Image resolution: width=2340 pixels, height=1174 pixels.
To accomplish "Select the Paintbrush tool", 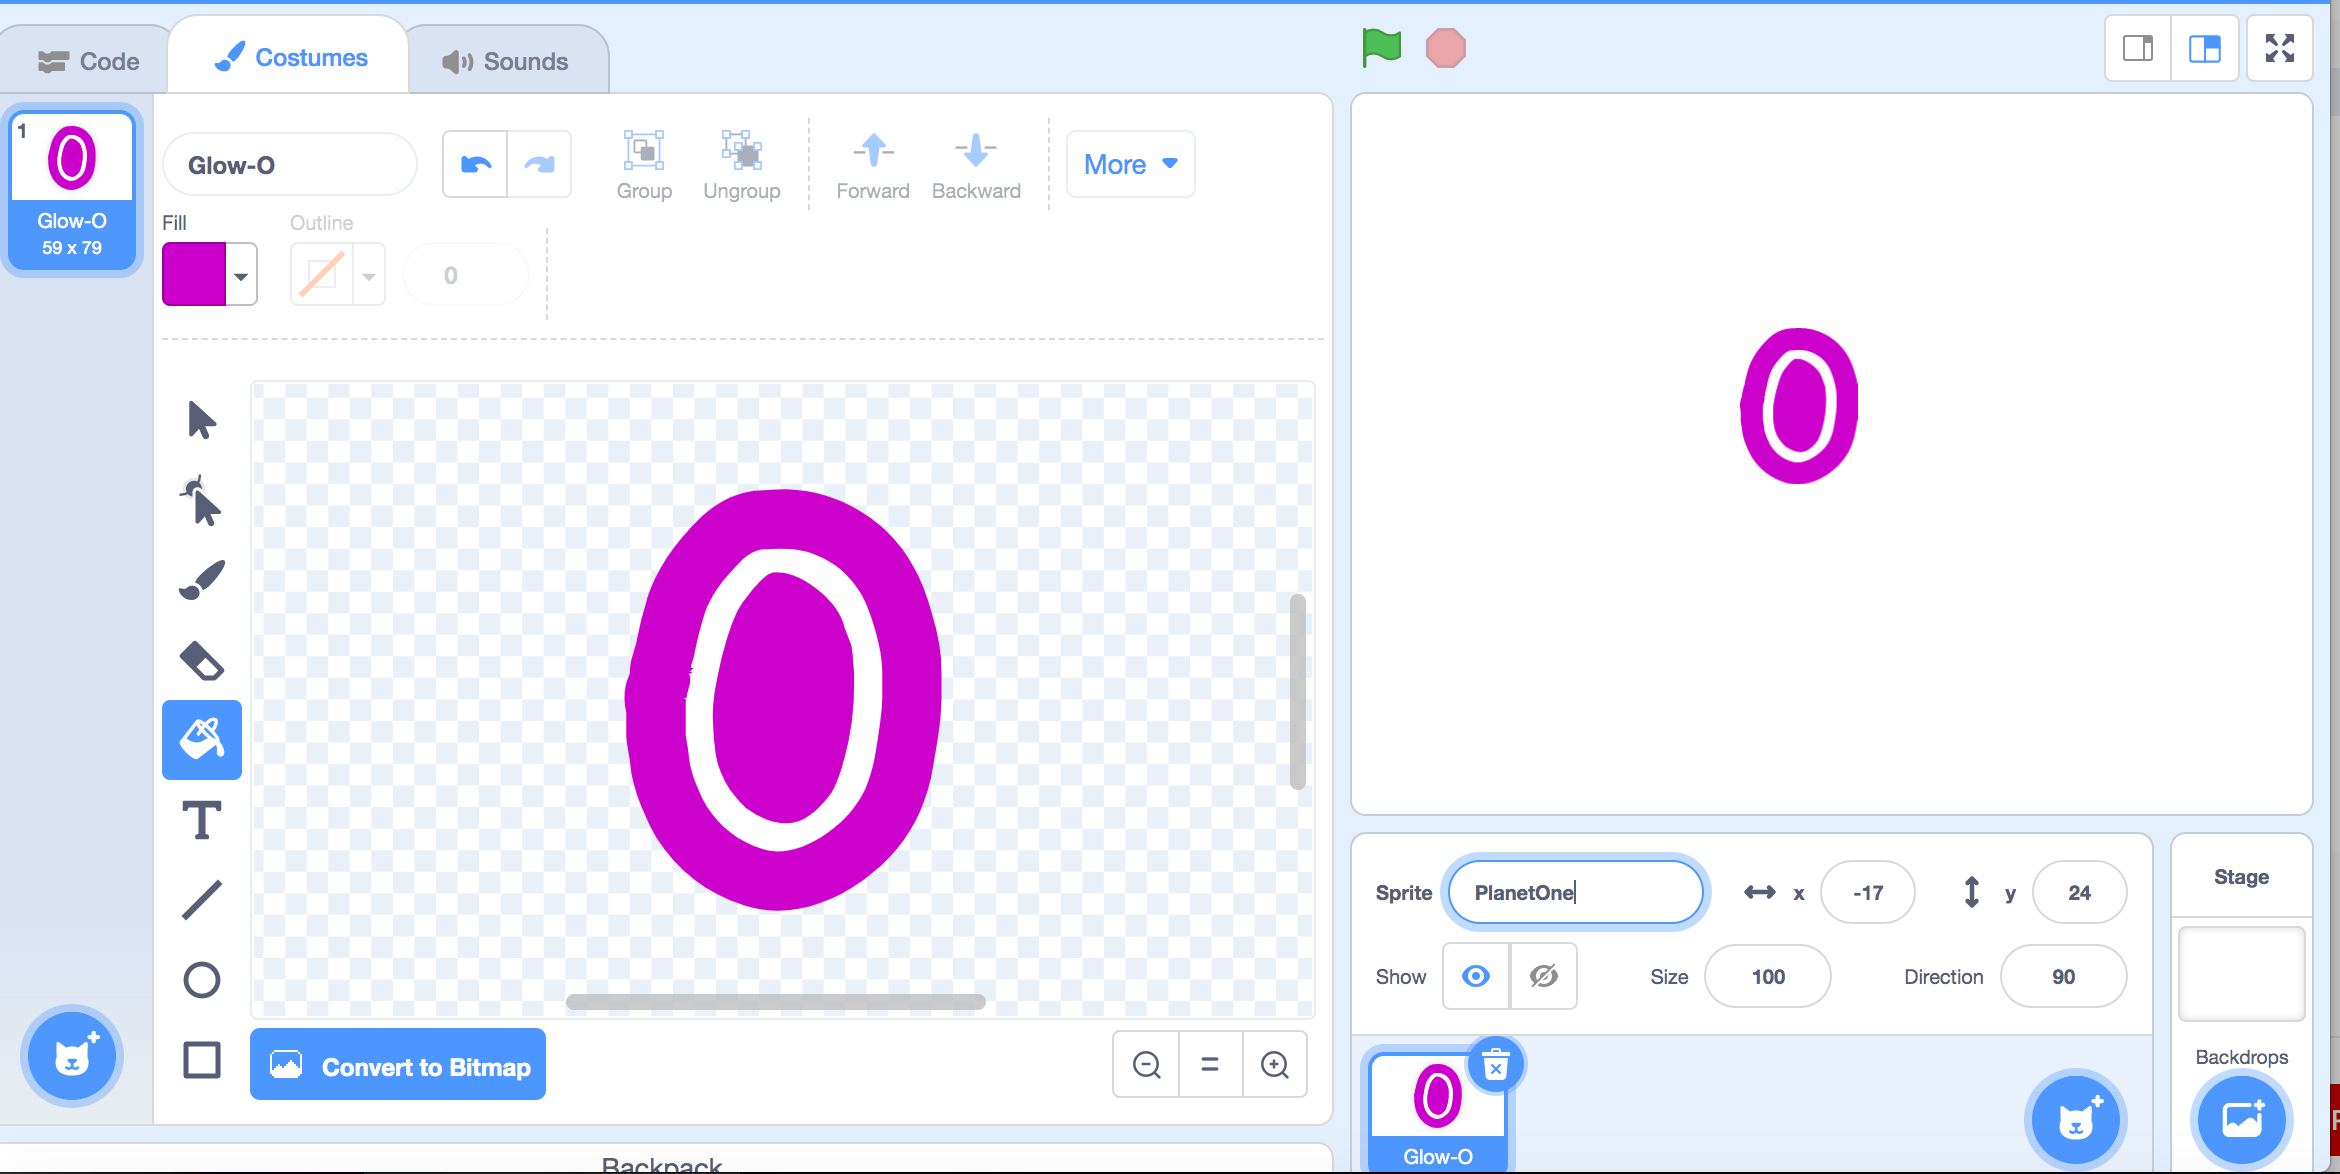I will pos(202,581).
